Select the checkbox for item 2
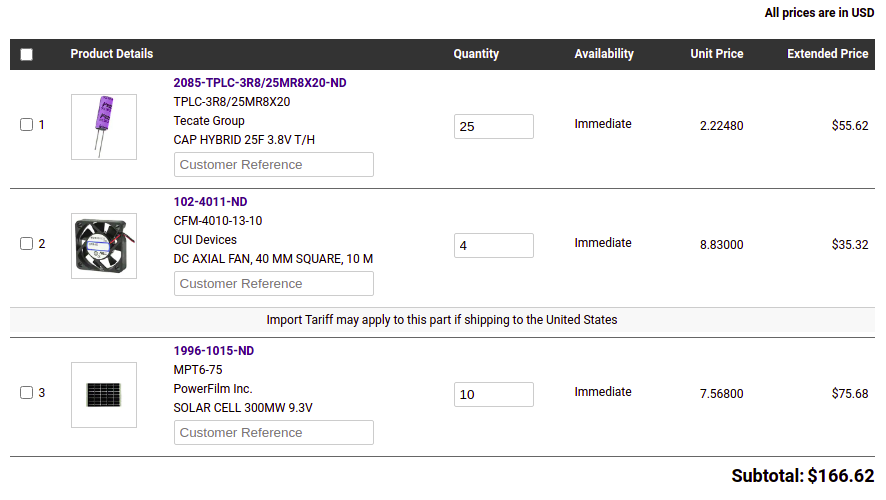Image resolution: width=886 pixels, height=500 pixels. point(27,244)
